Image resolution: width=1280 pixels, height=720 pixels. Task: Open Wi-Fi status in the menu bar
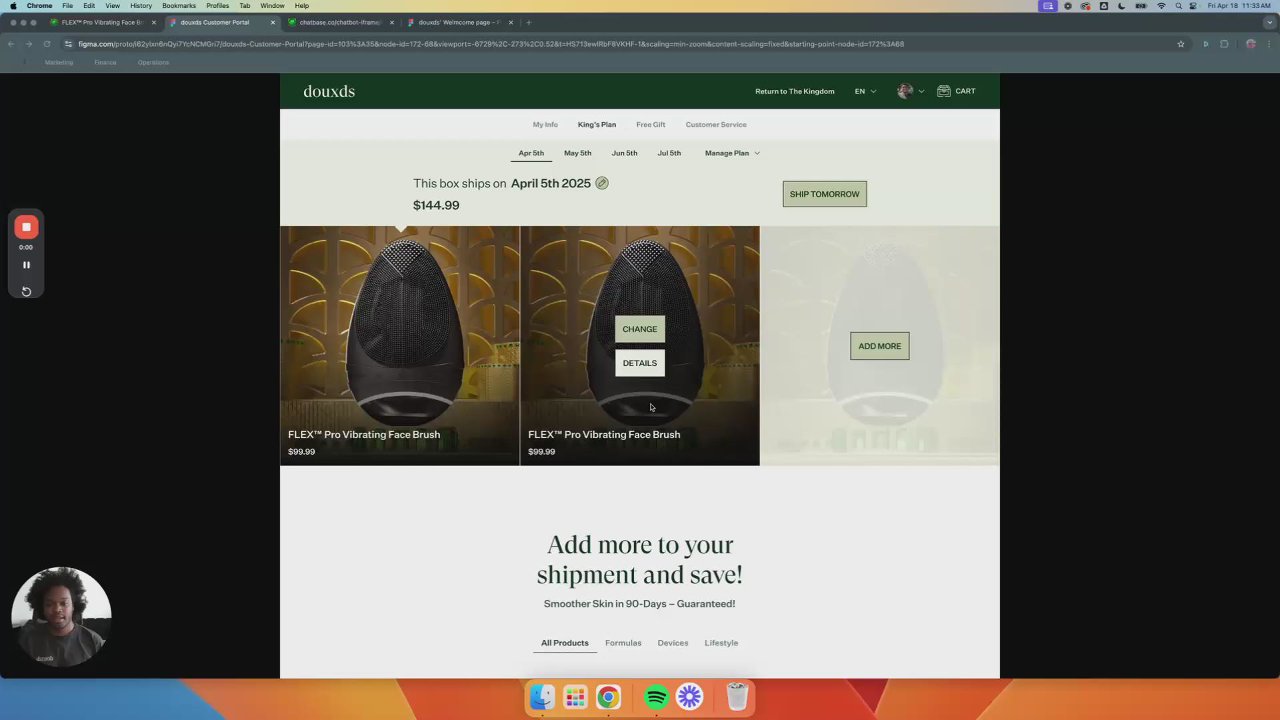[x=1160, y=6]
